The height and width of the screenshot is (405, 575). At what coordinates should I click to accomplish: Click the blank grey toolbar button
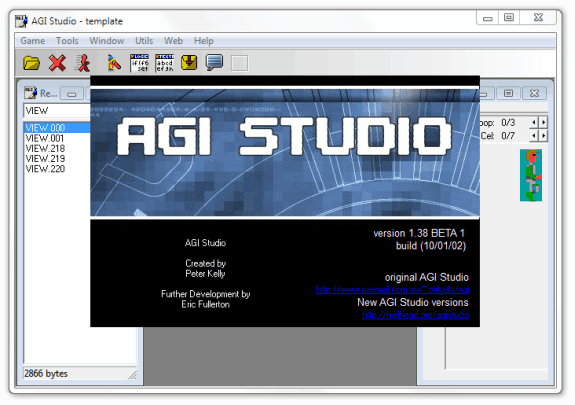pos(239,63)
